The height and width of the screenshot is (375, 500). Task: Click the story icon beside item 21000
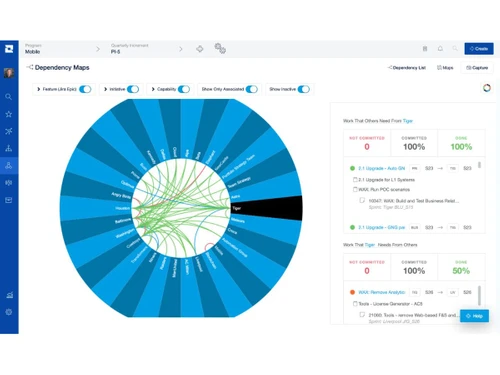(362, 315)
